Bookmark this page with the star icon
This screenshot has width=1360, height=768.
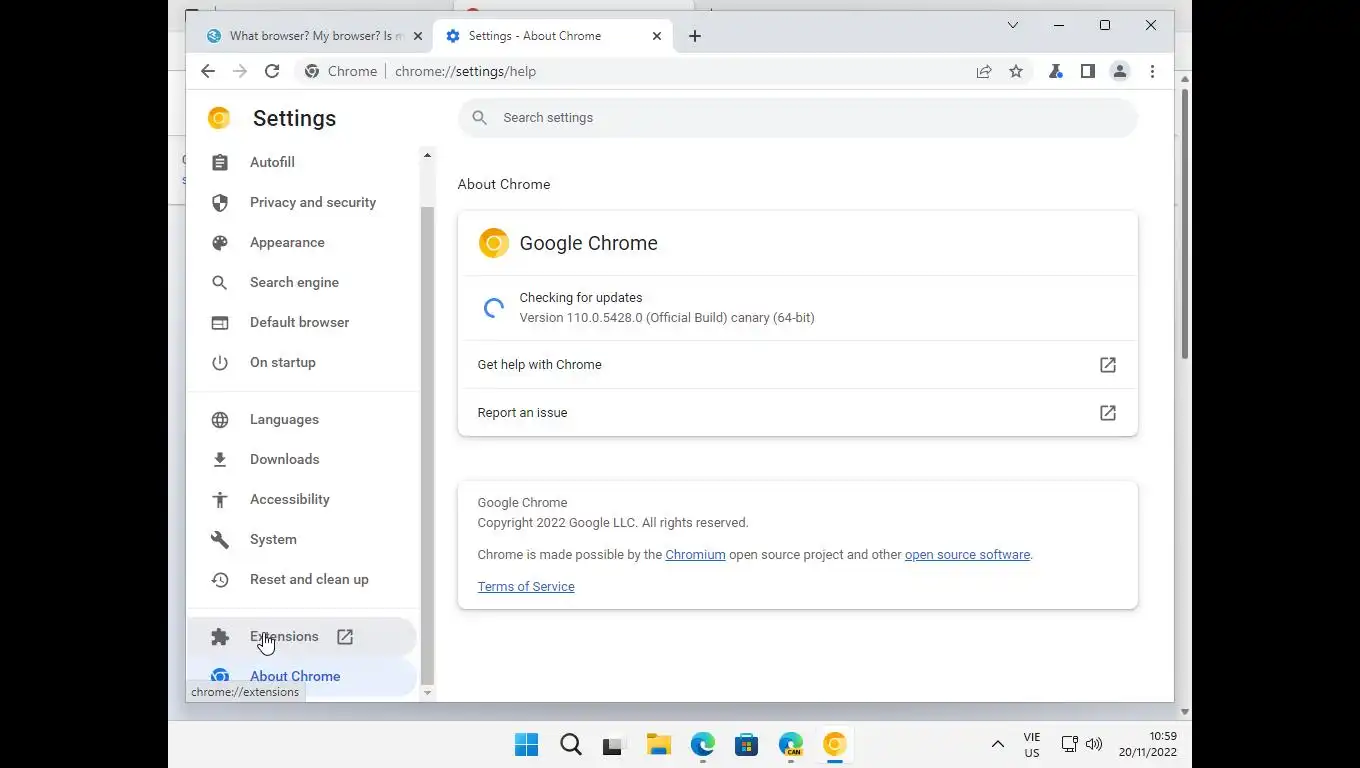(1016, 71)
